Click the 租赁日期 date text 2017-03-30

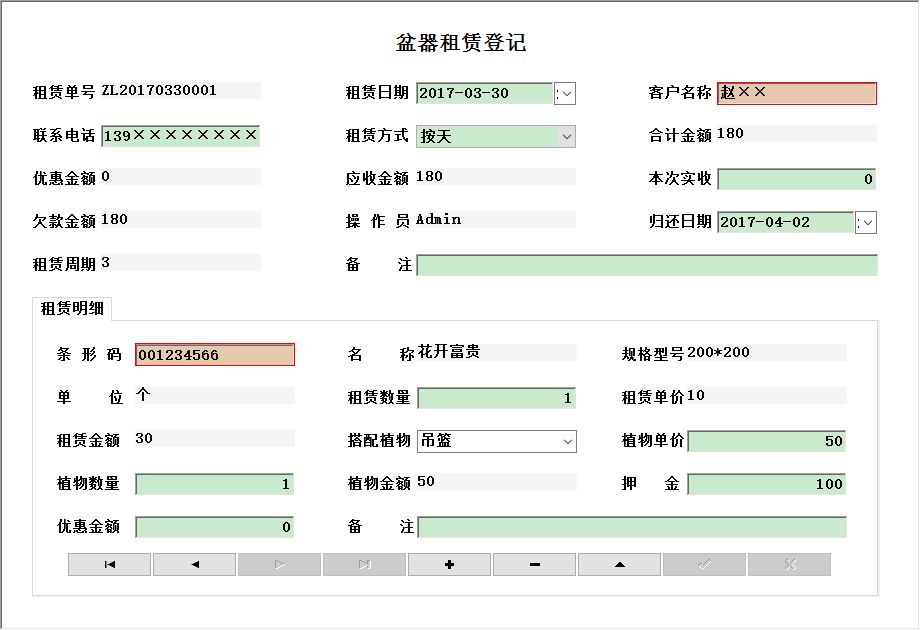(x=464, y=93)
